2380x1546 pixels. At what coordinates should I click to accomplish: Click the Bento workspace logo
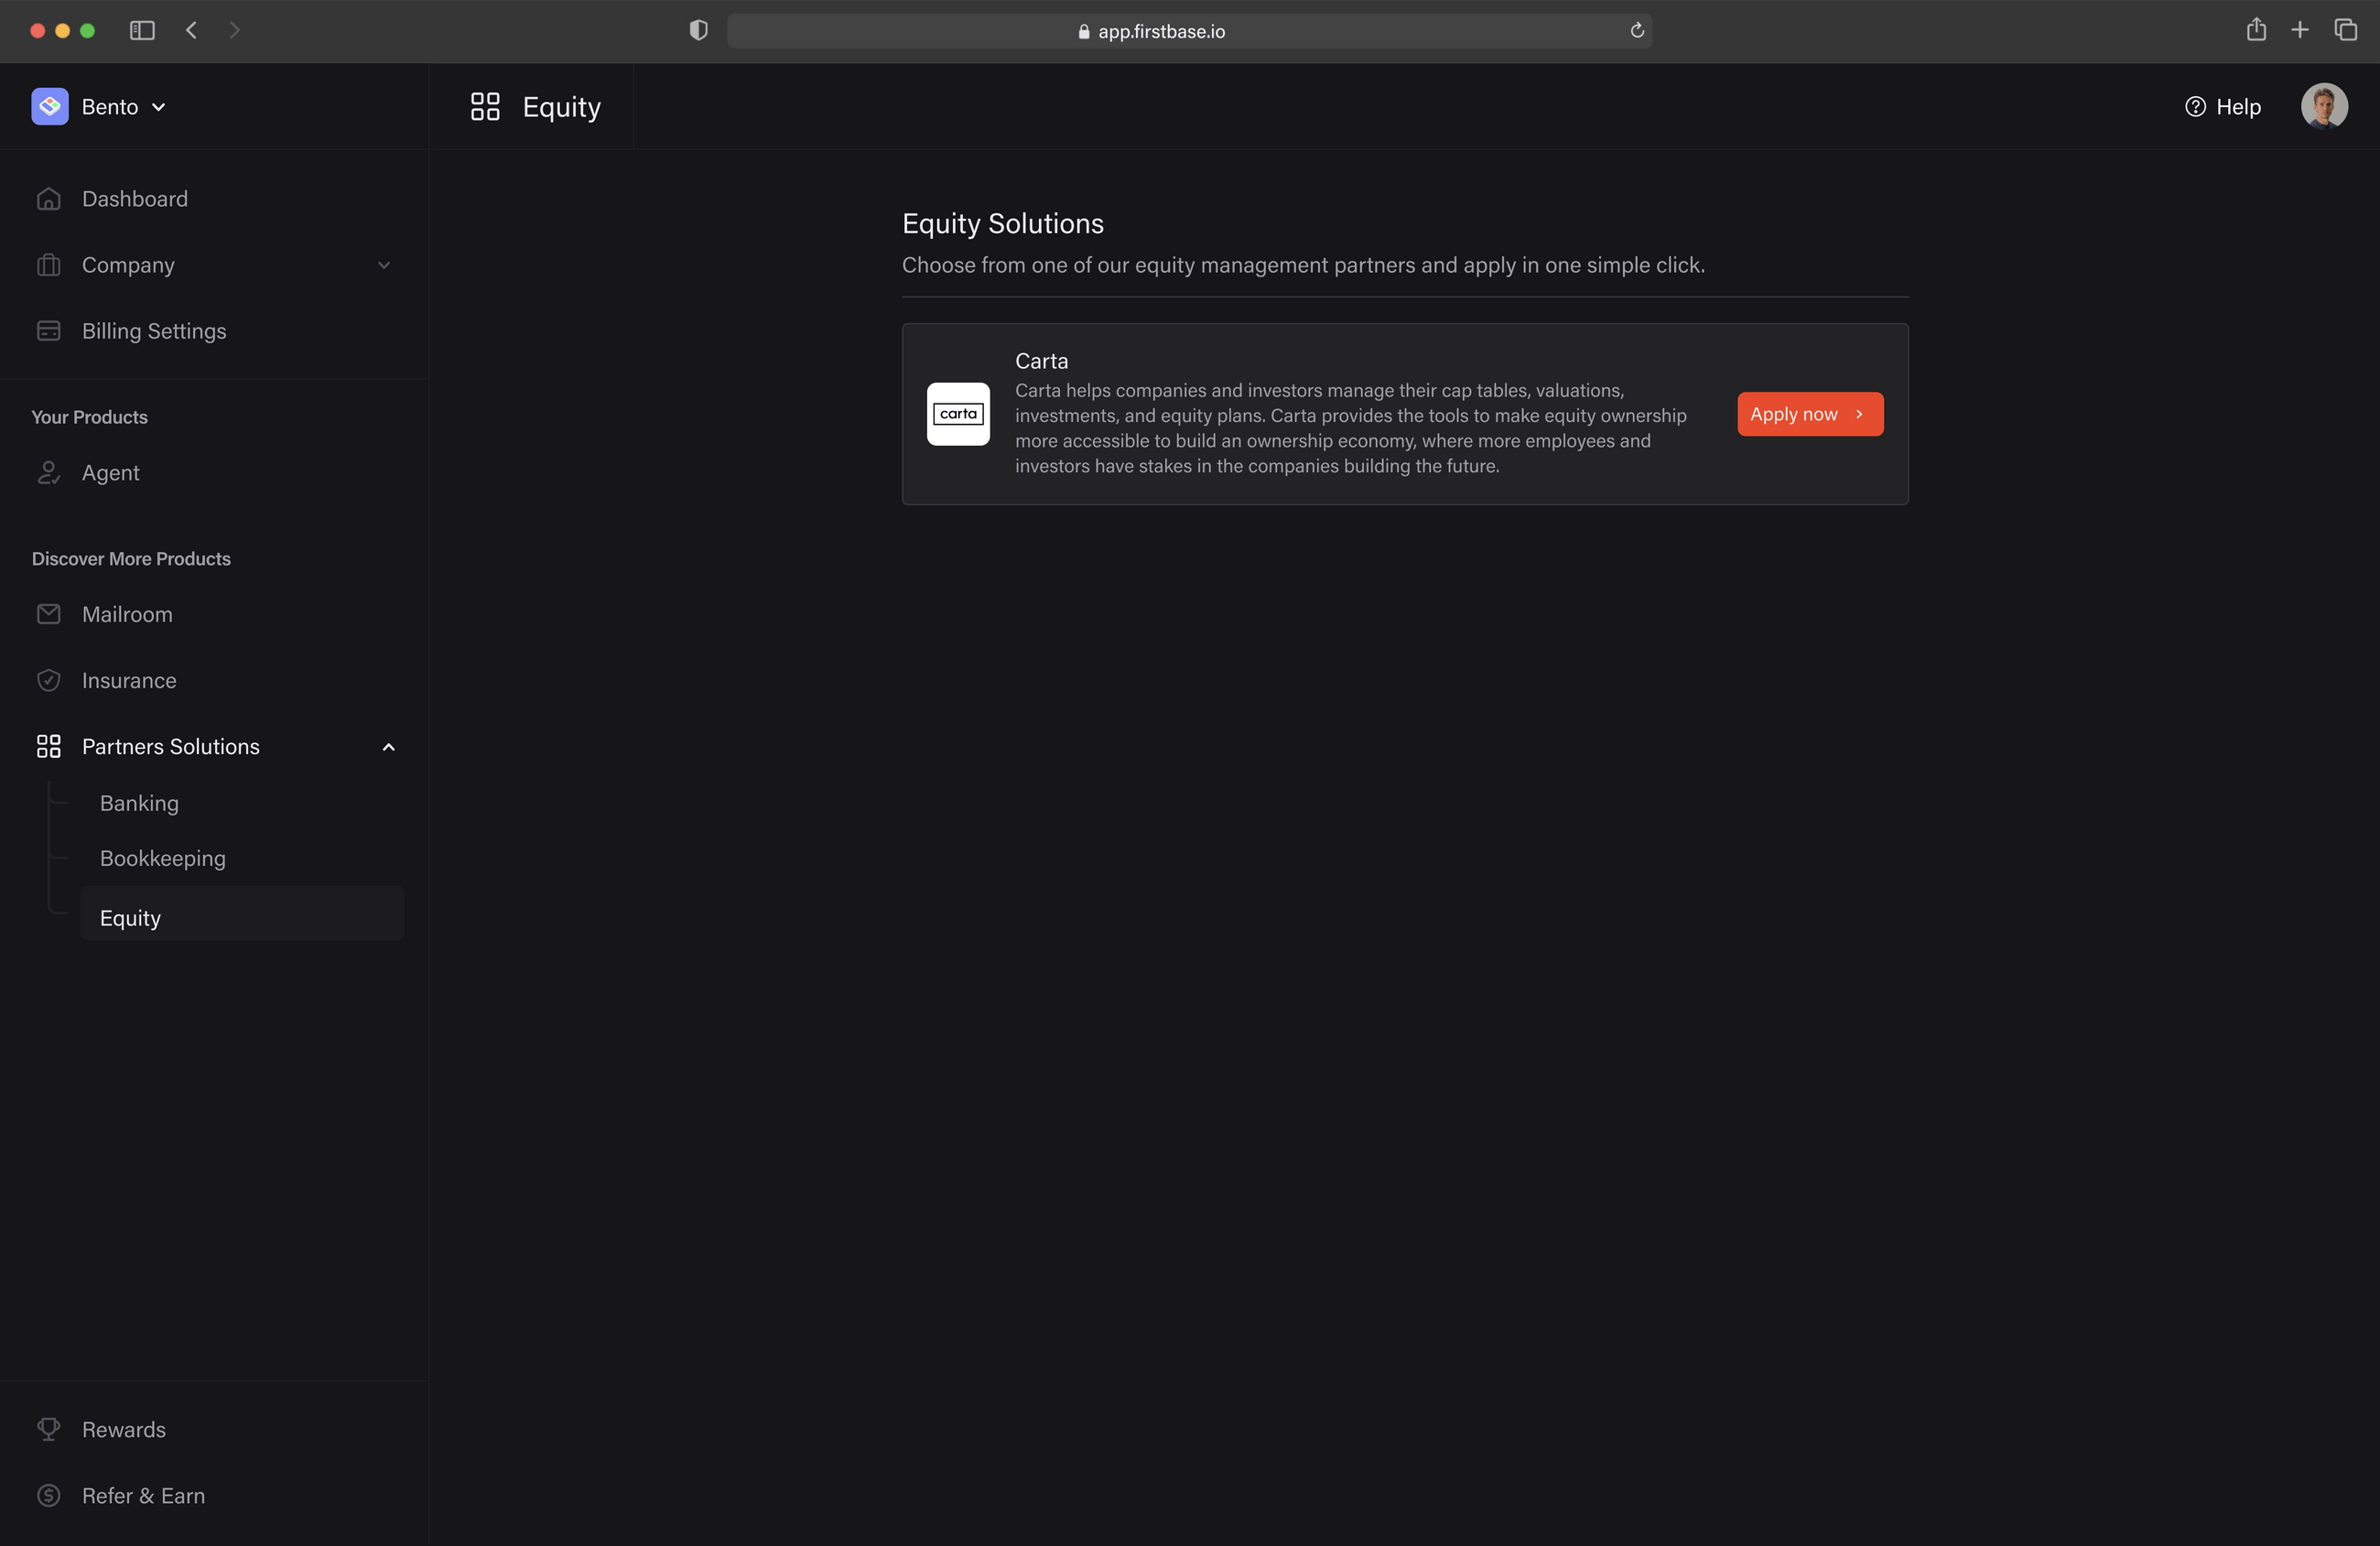[x=50, y=106]
